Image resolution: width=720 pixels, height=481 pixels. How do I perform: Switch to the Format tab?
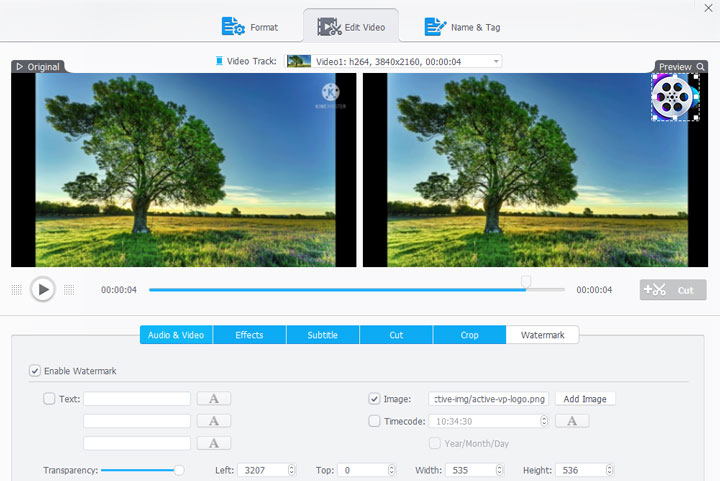(250, 27)
